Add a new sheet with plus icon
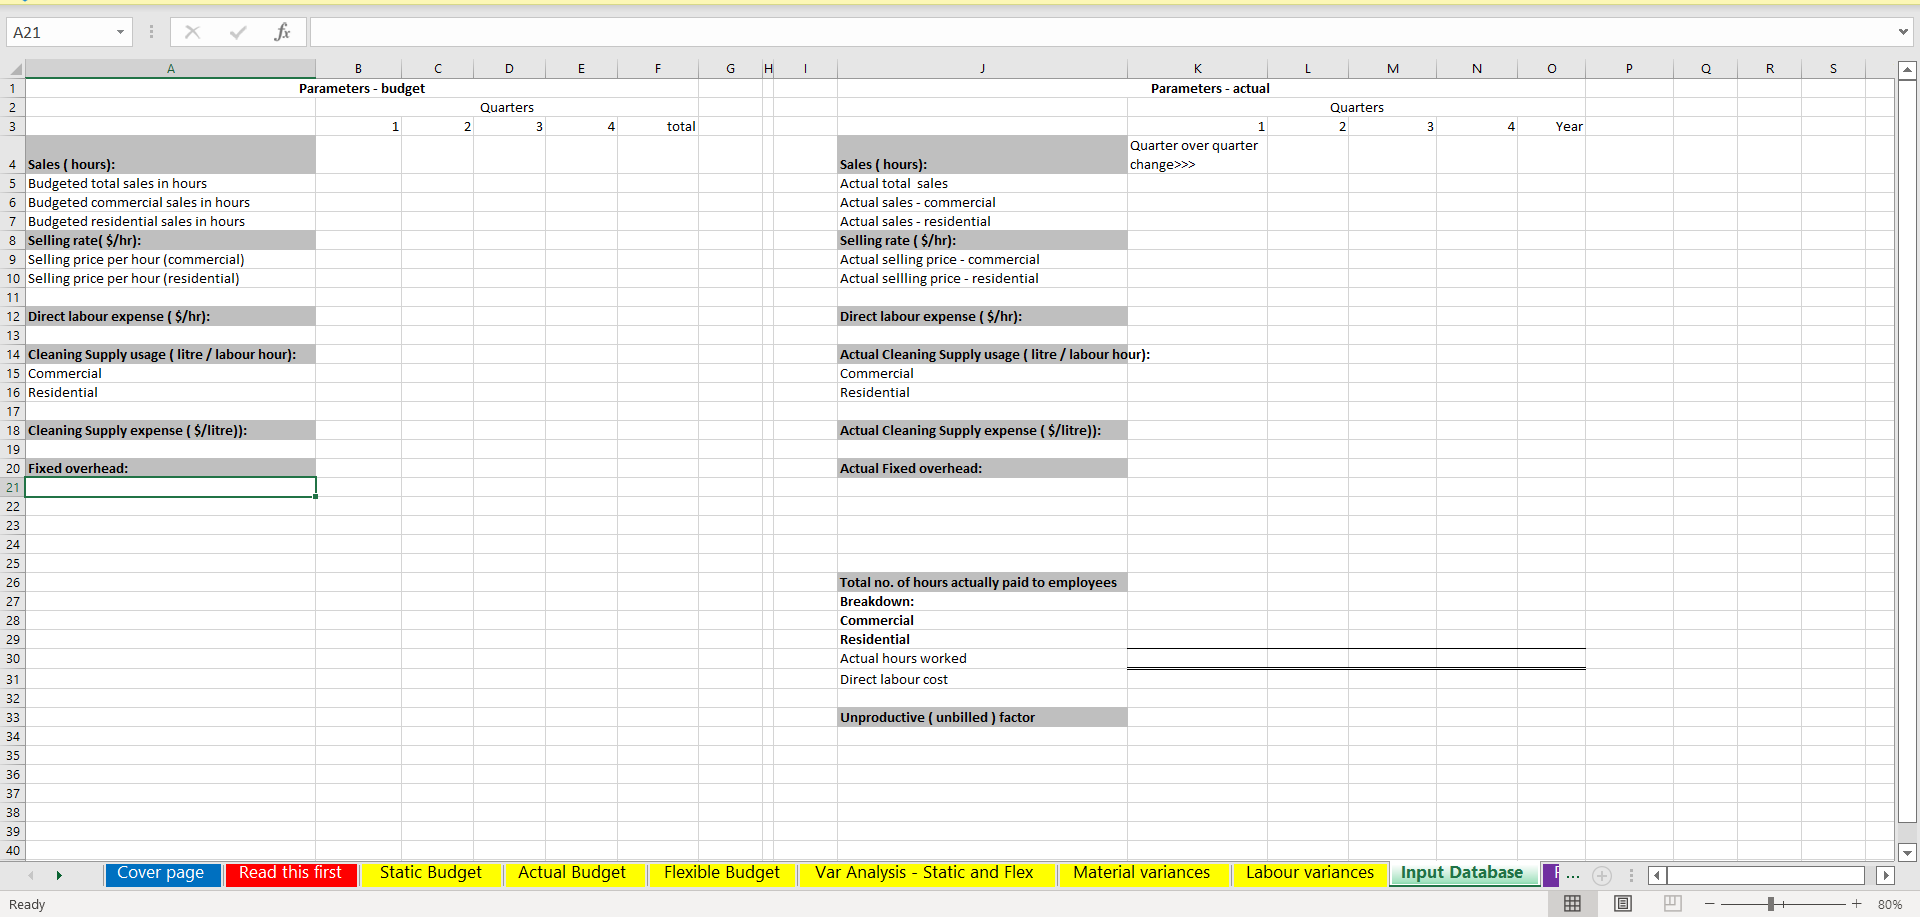Image resolution: width=1920 pixels, height=917 pixels. (x=1602, y=875)
